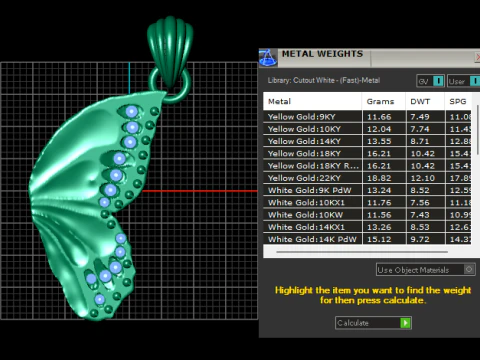Toggle the User library switch
The height and width of the screenshot is (360, 480).
point(475,81)
